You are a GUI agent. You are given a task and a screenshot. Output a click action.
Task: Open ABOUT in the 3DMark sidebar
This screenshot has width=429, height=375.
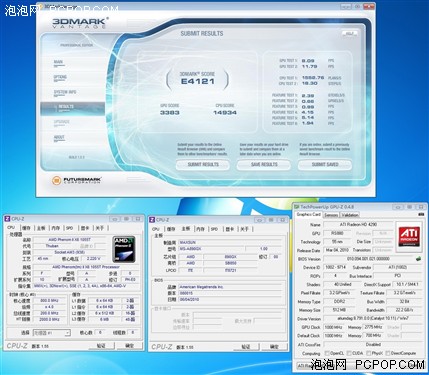point(59,137)
